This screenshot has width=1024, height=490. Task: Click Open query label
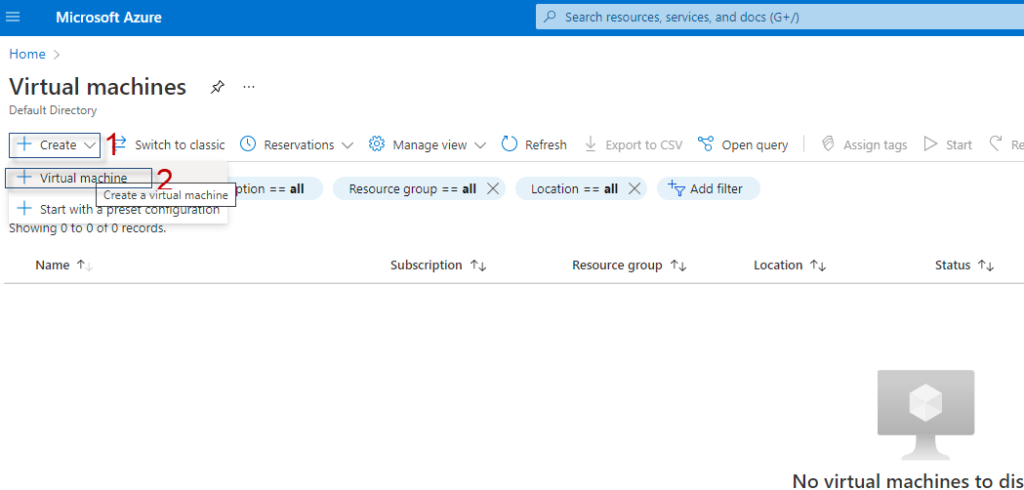(x=755, y=145)
